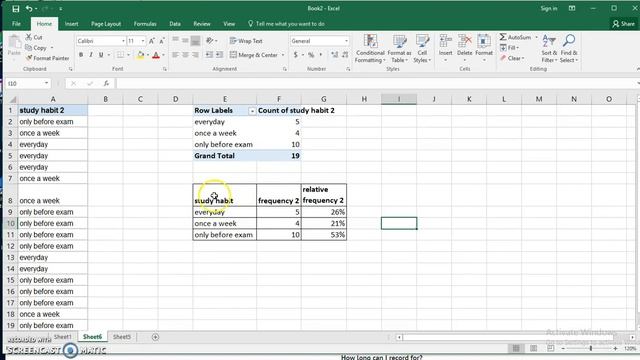The width and height of the screenshot is (640, 360).
Task: Open the General number format dropdown
Action: coord(346,41)
